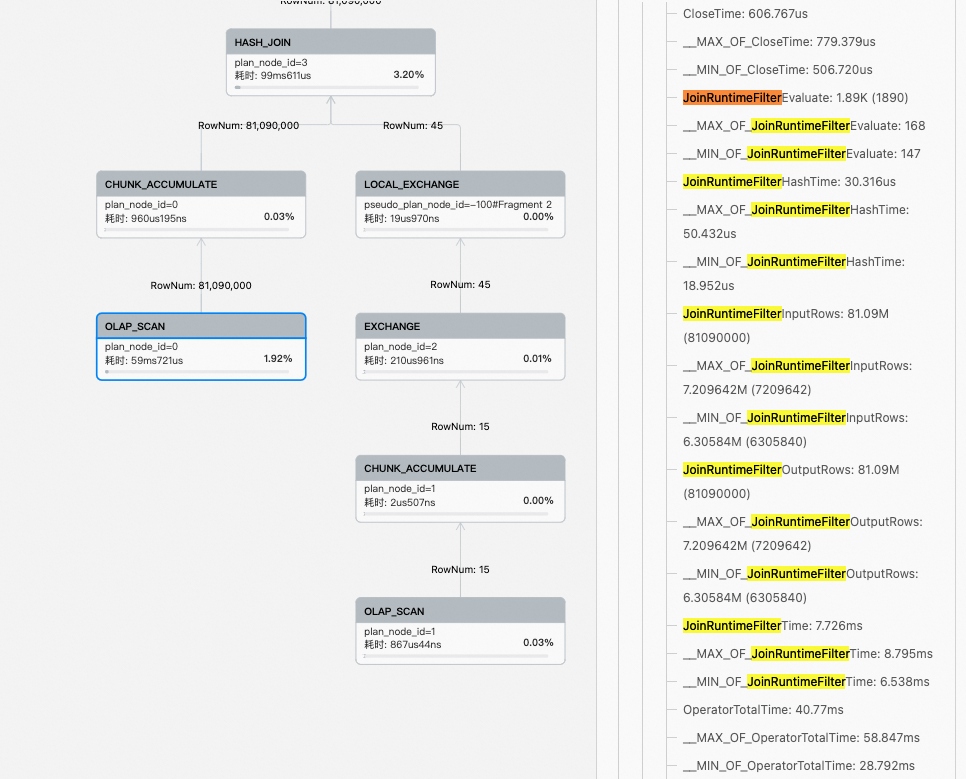Select __MAX_OF_JoinRuntimeFilterEvaluate: 168 entry
Image resolution: width=966 pixels, height=779 pixels.
tap(804, 126)
